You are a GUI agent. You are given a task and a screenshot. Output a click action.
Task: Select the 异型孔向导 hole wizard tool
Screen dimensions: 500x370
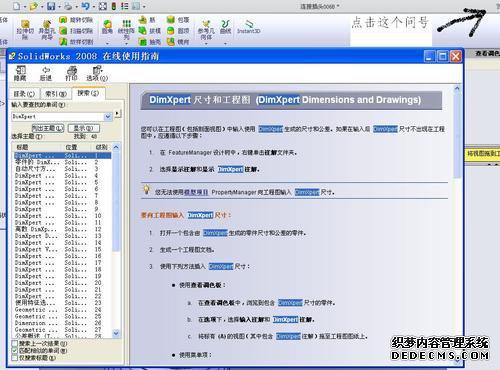(47, 29)
